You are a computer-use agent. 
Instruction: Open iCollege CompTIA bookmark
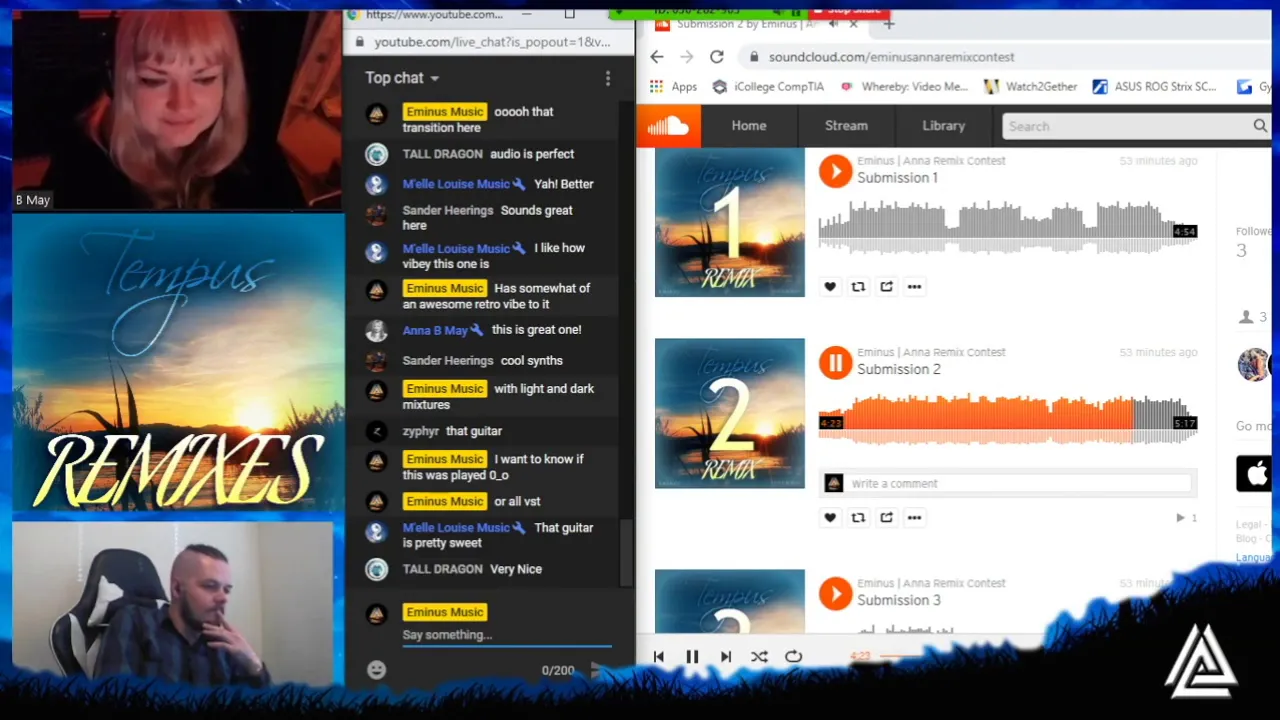(768, 87)
